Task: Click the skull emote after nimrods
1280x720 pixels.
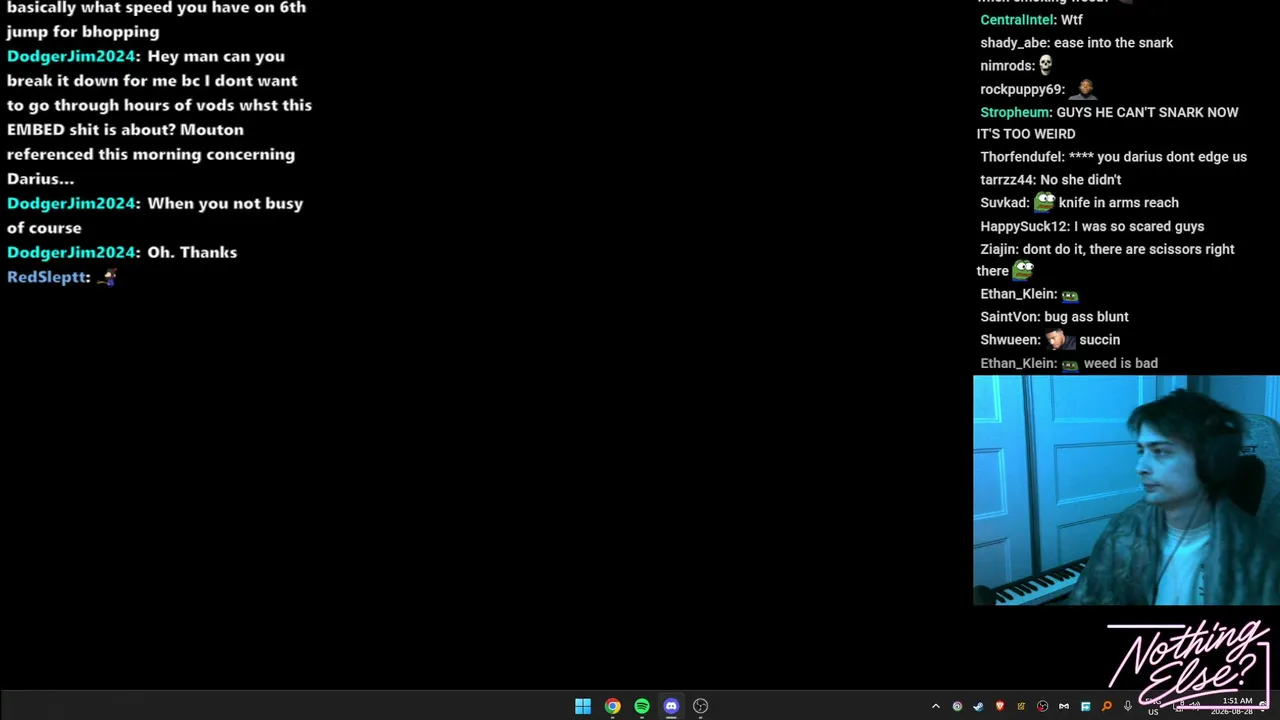Action: click(x=1046, y=65)
